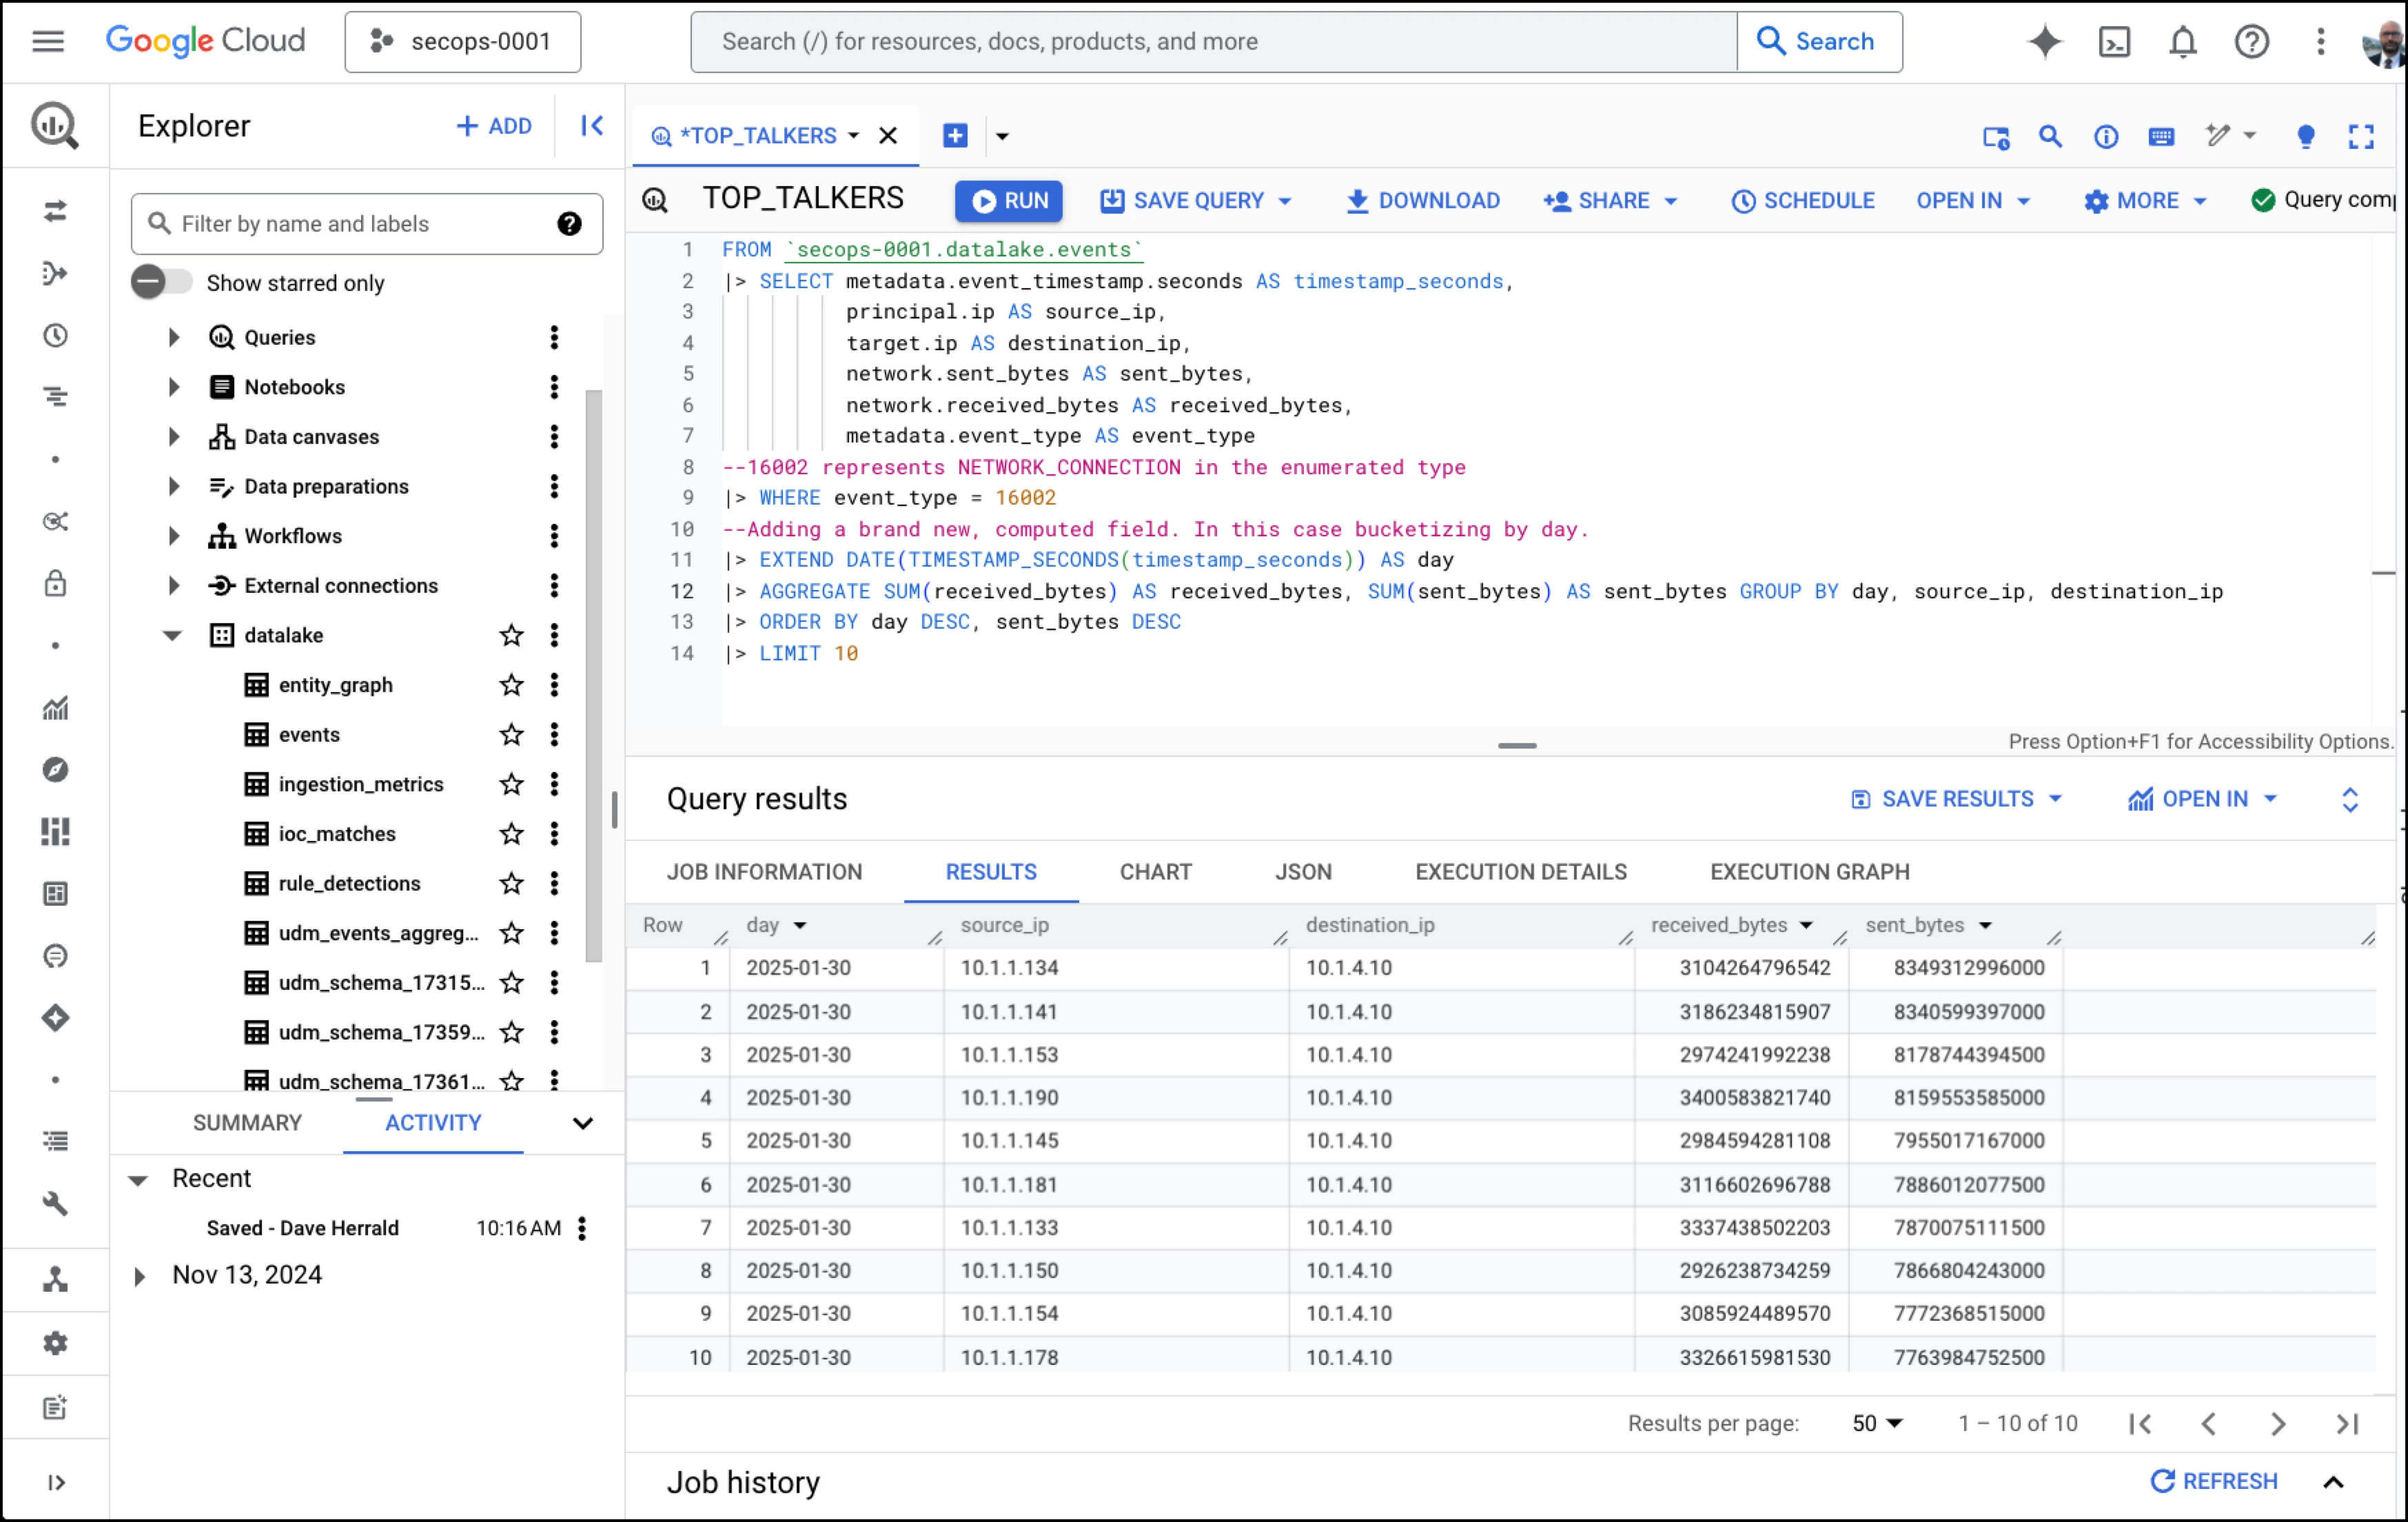Collapse the datalake dataset node
This screenshot has width=2408, height=1522.
(172, 635)
